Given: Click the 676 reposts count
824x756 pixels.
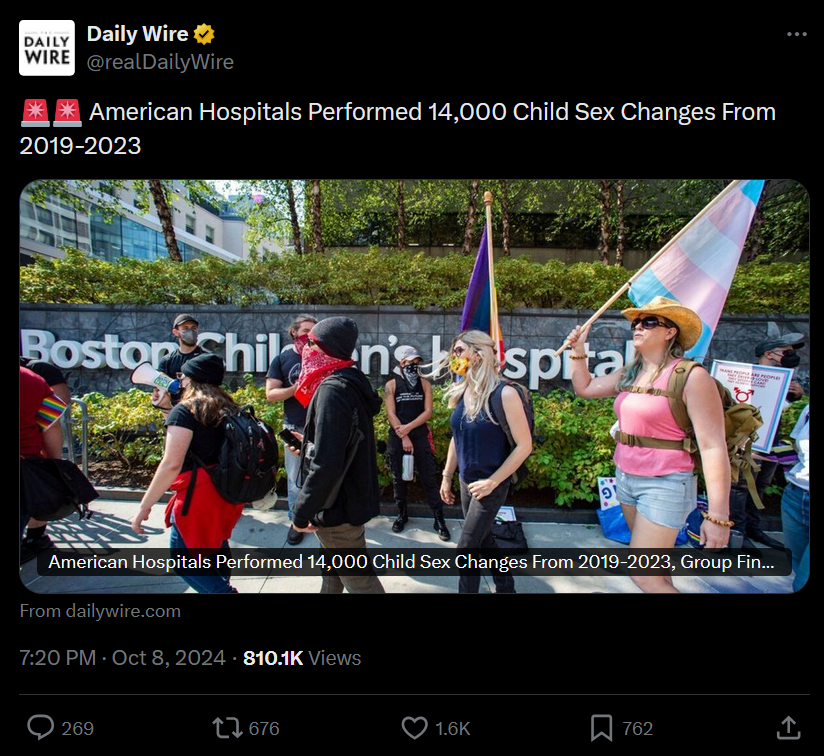Looking at the screenshot, I should click(x=264, y=729).
